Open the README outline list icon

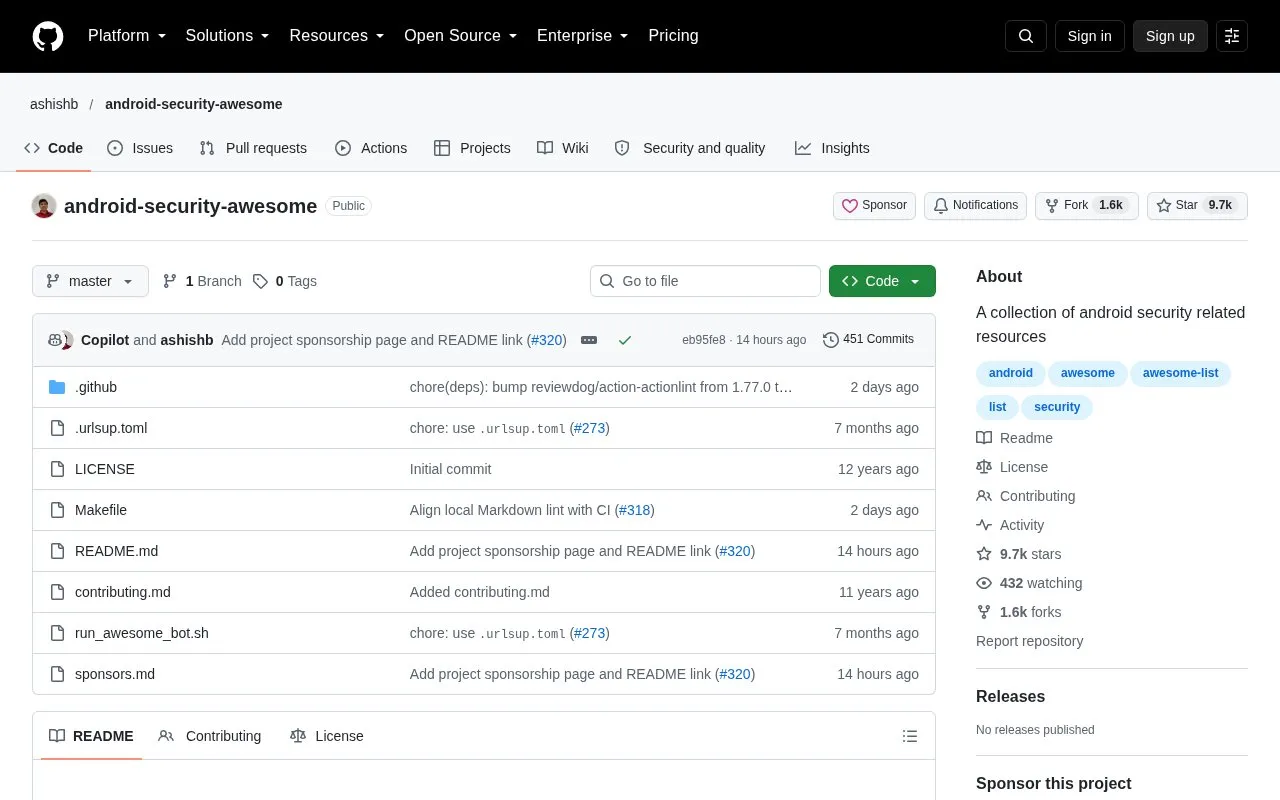910,736
